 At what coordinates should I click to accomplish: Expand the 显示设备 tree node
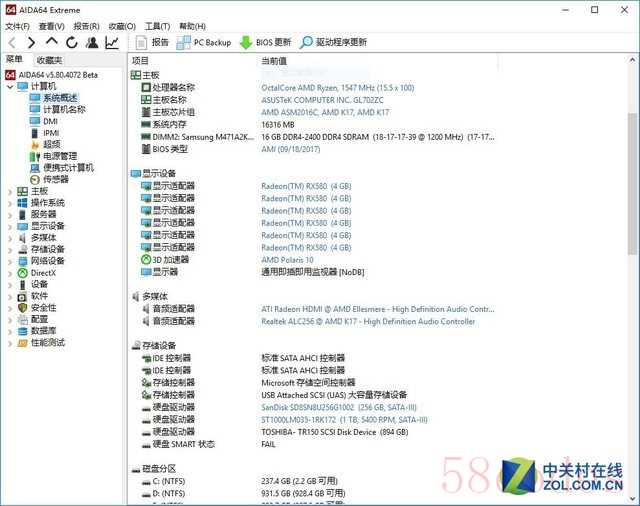10,226
